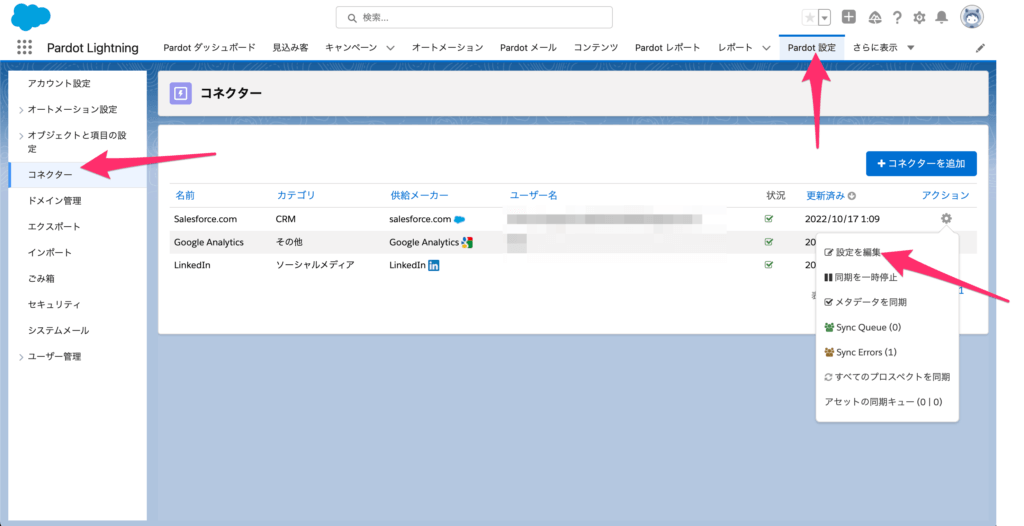This screenshot has width=1024, height=526.
Task: Open the user profile avatar
Action: [x=972, y=17]
